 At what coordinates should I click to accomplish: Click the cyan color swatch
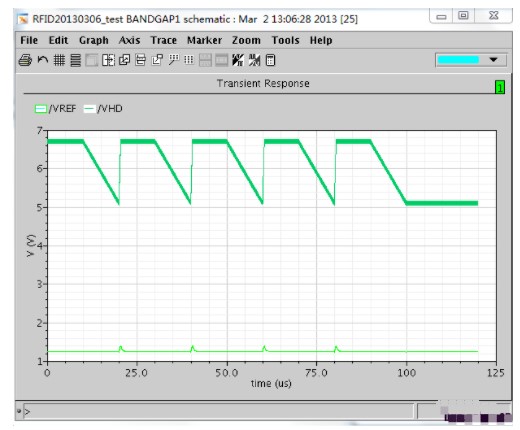tap(458, 60)
